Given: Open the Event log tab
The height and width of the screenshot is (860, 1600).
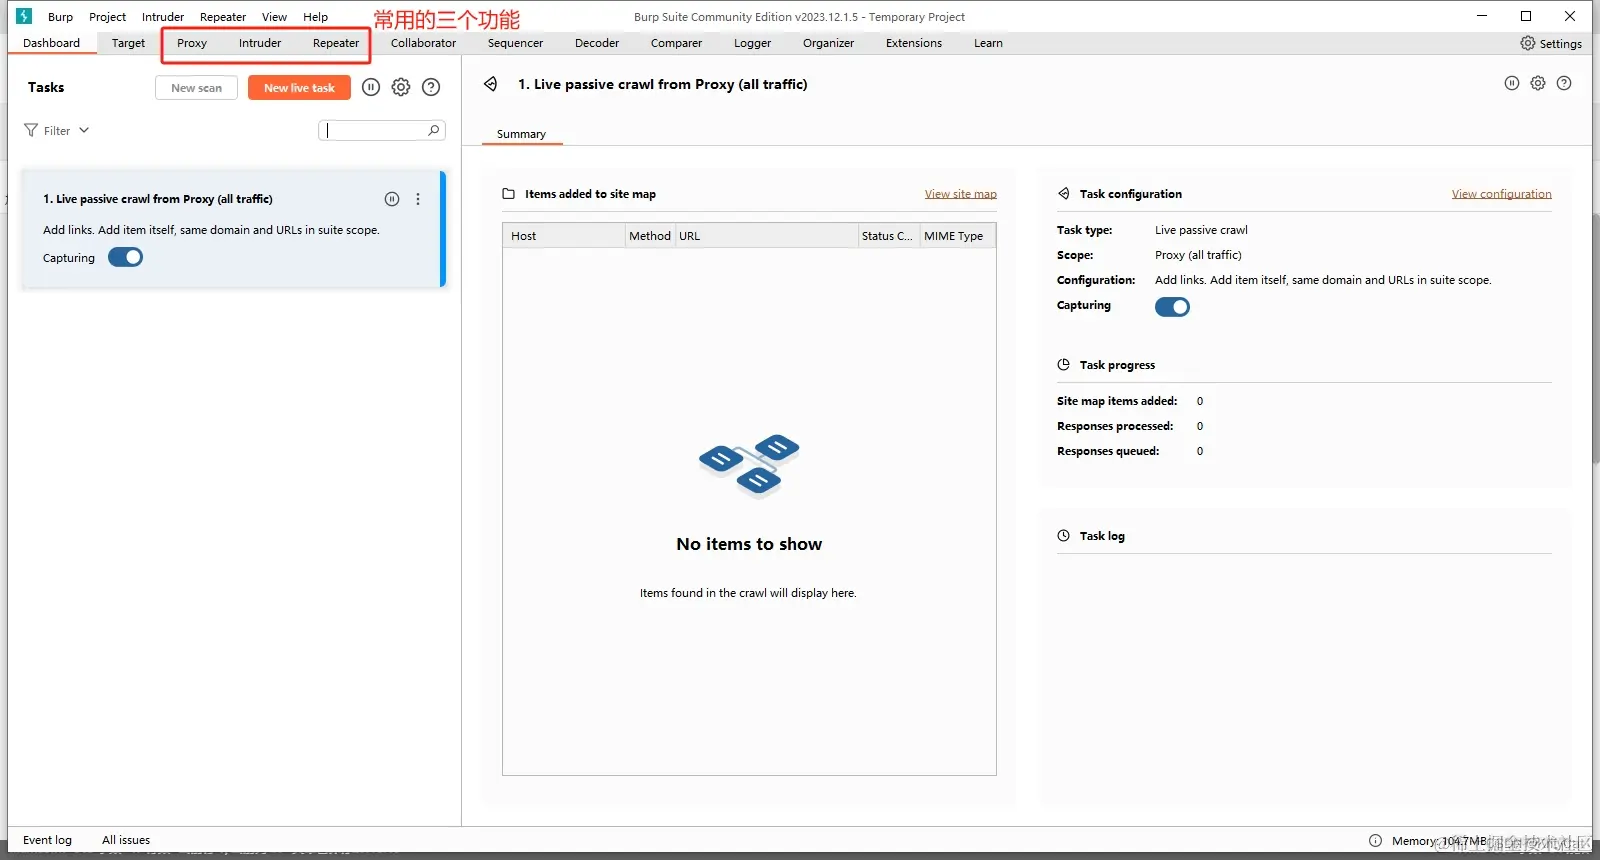Looking at the screenshot, I should 47,840.
